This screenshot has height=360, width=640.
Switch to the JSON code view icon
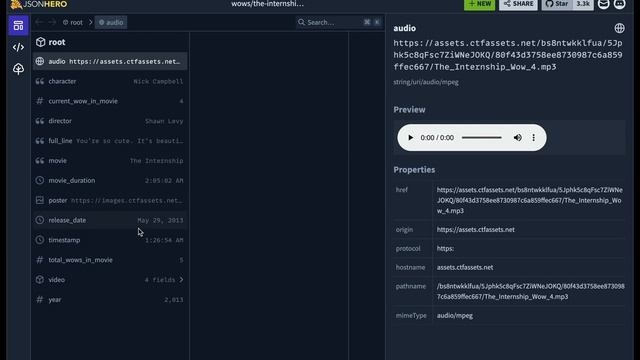pyautogui.click(x=18, y=47)
